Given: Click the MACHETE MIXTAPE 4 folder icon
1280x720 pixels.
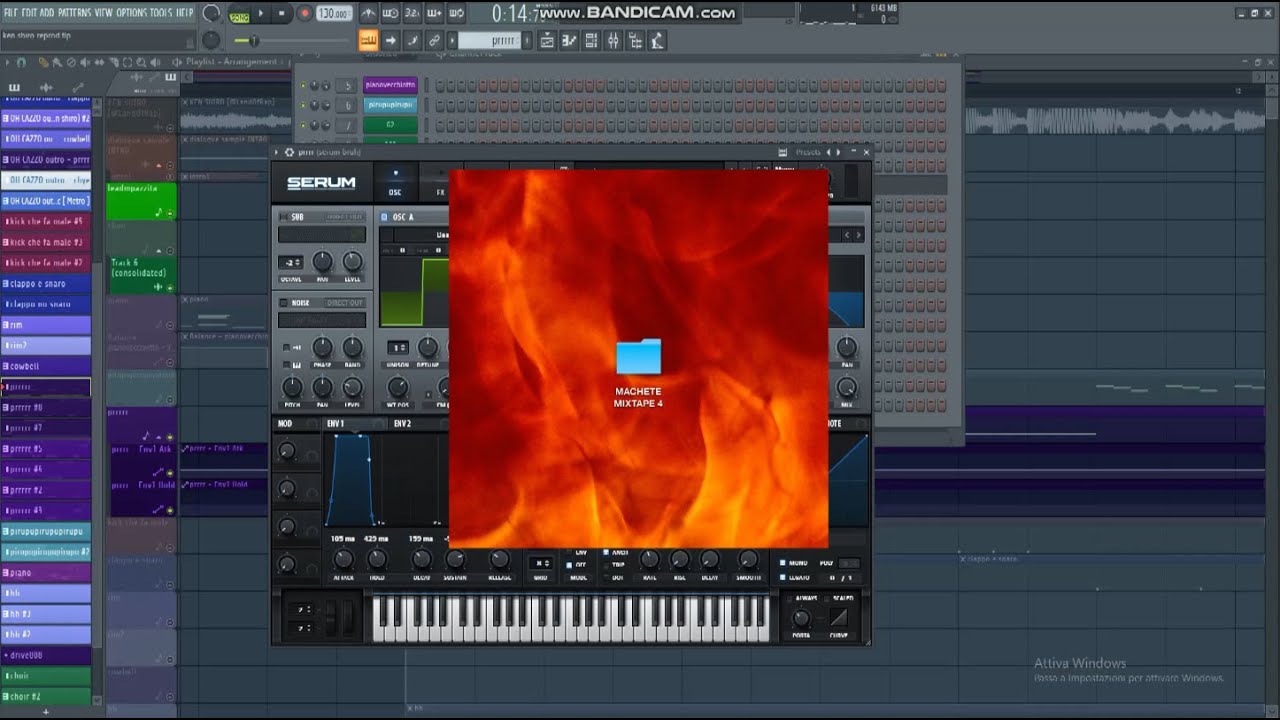Looking at the screenshot, I should [x=638, y=357].
